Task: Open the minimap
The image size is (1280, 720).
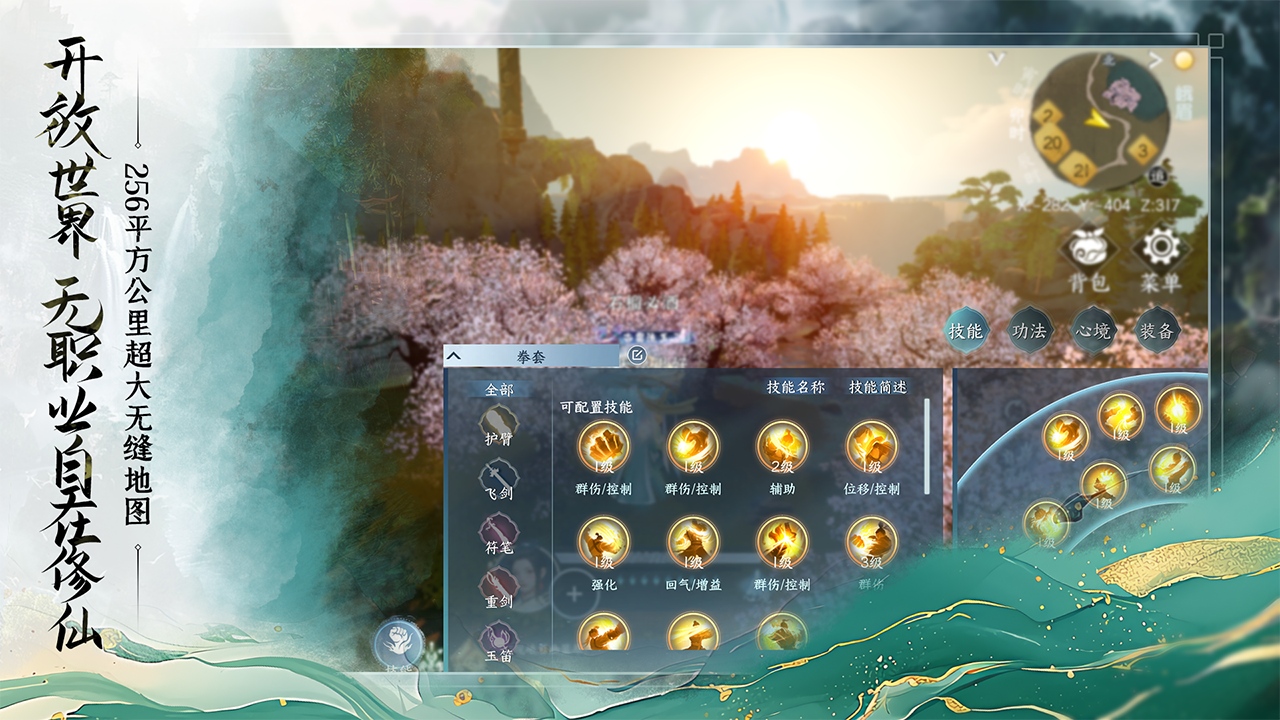Action: 1099,121
